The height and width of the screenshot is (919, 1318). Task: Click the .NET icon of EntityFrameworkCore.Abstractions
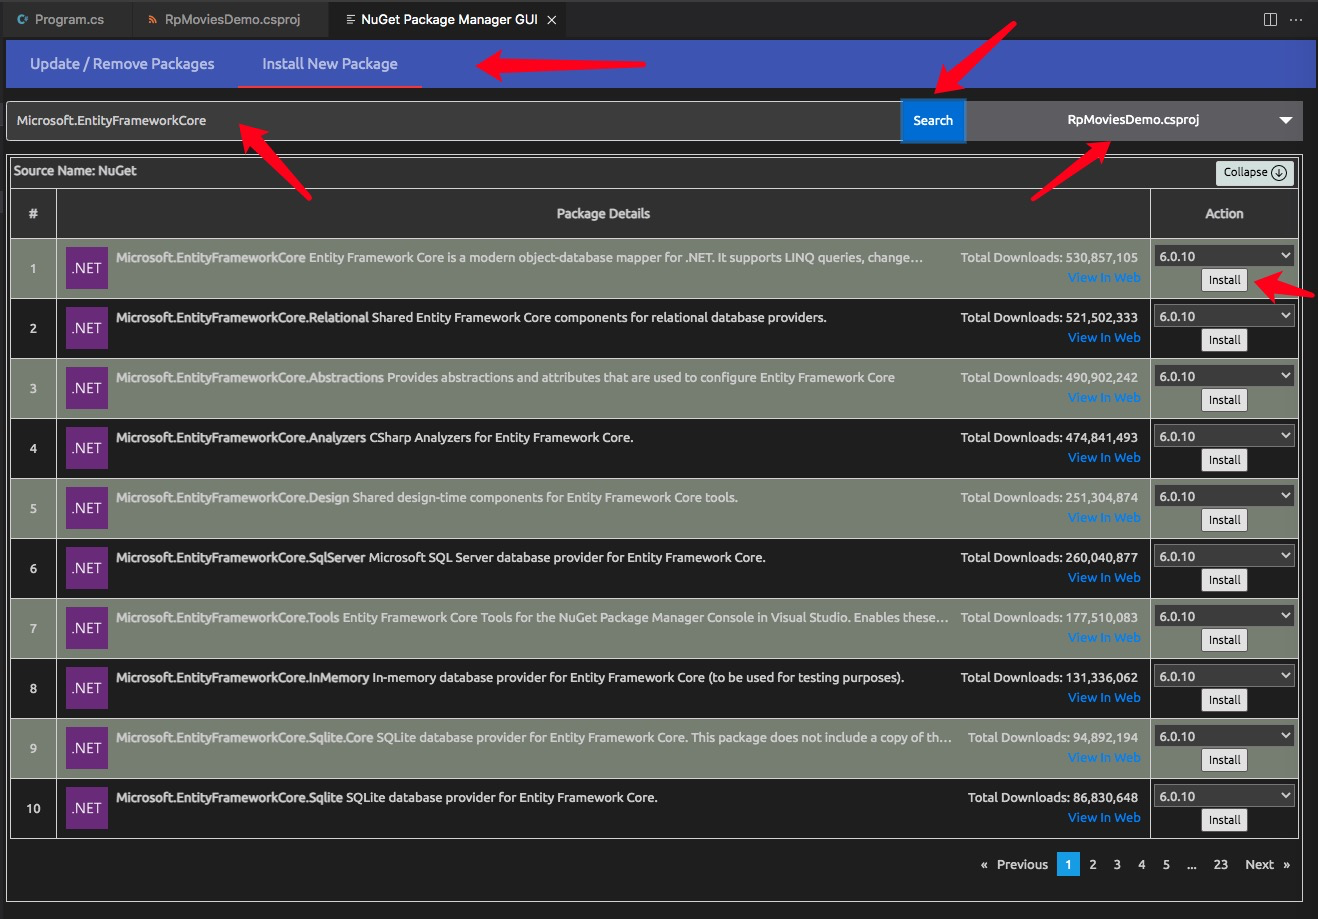(x=87, y=388)
